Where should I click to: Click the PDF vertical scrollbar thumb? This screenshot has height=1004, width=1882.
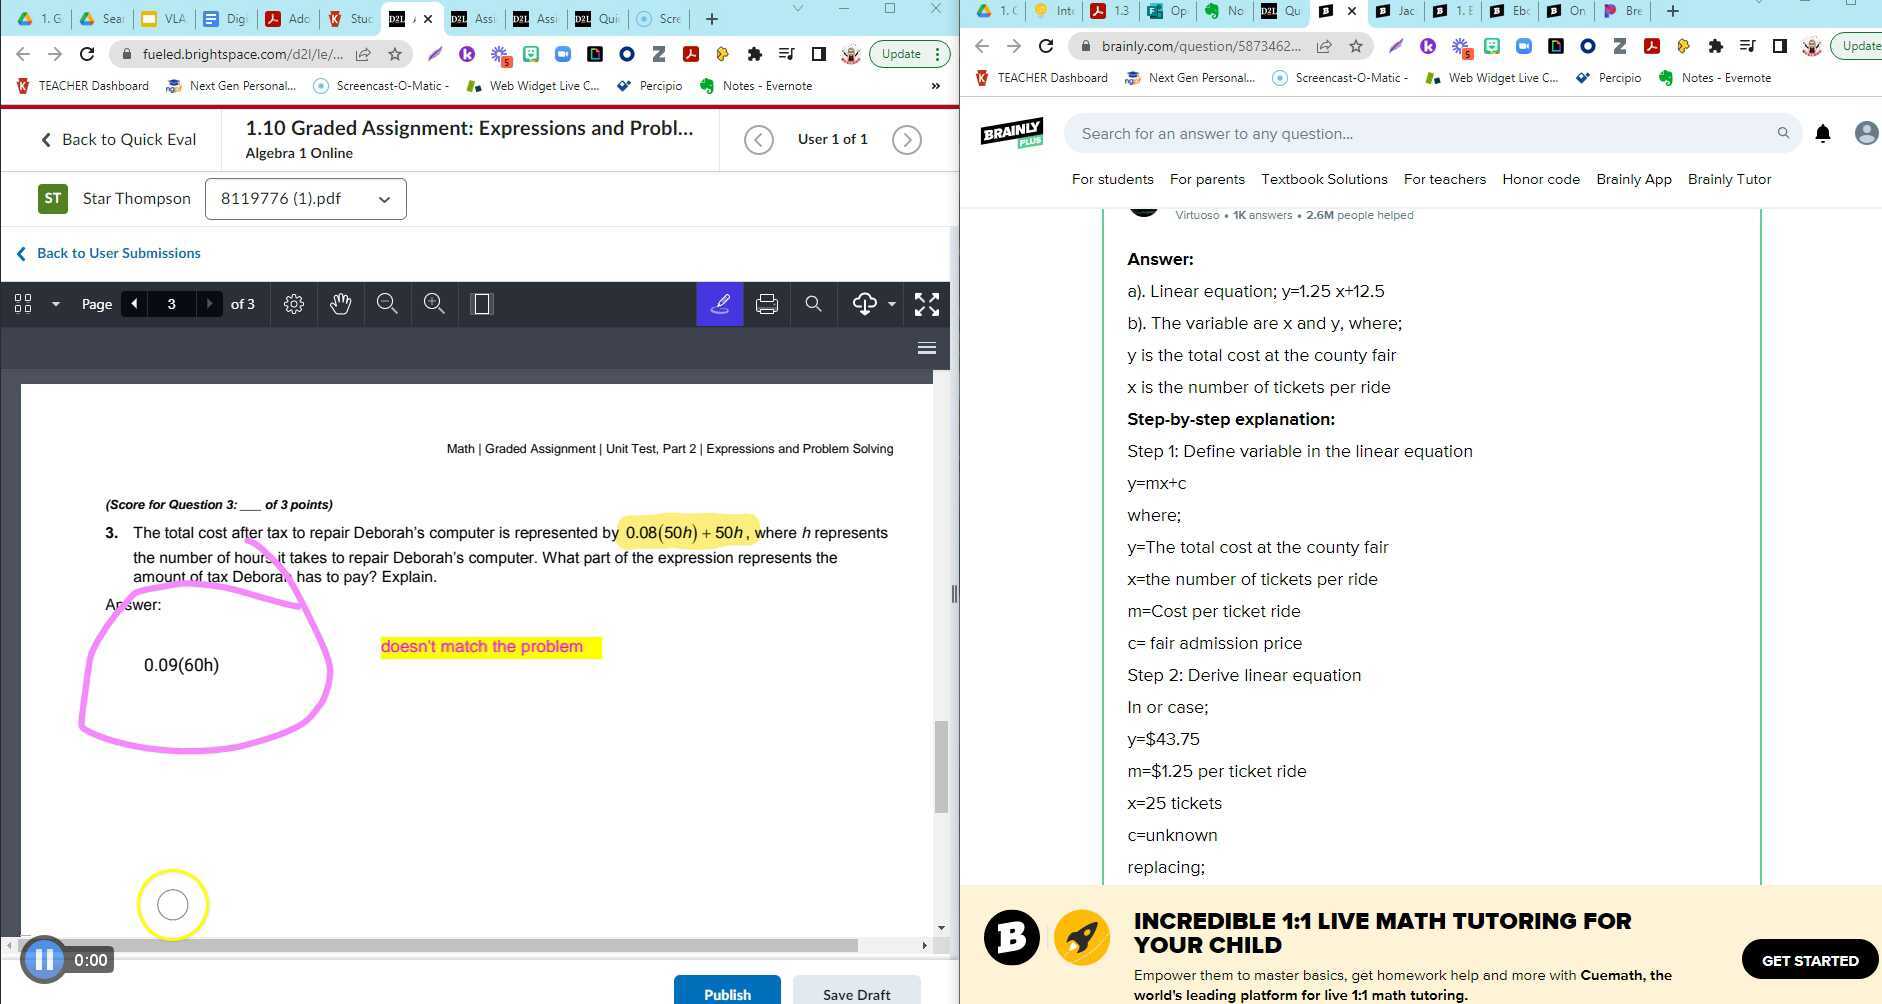(940, 765)
